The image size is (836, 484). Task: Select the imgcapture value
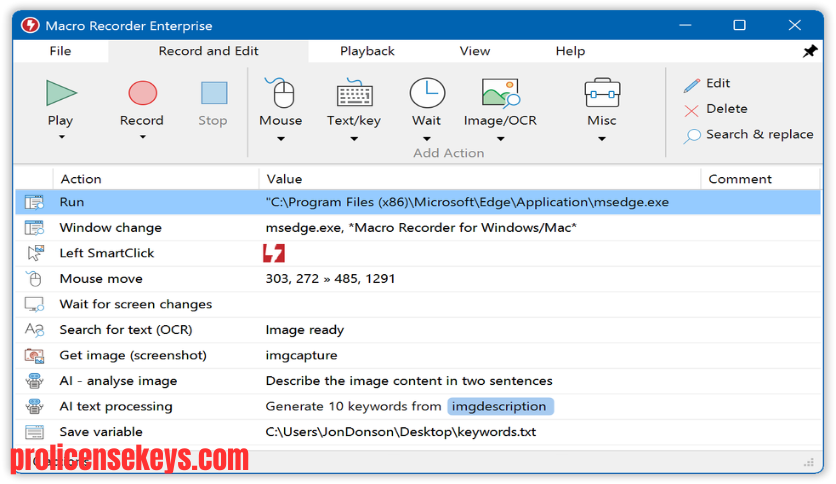pos(301,356)
